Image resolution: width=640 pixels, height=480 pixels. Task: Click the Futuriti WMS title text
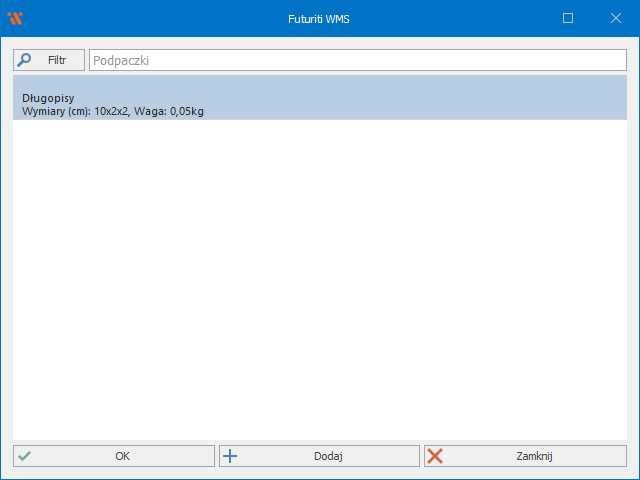coord(319,18)
